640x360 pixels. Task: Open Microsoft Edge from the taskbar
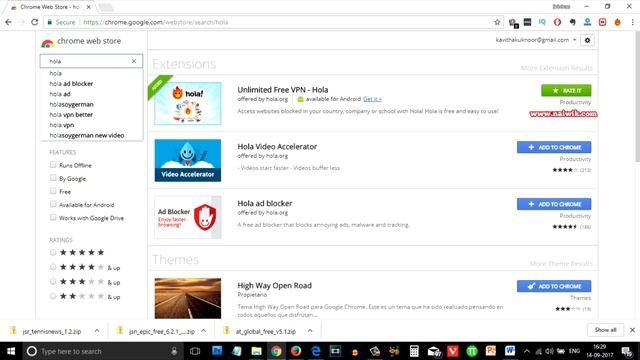pyautogui.click(x=316, y=351)
